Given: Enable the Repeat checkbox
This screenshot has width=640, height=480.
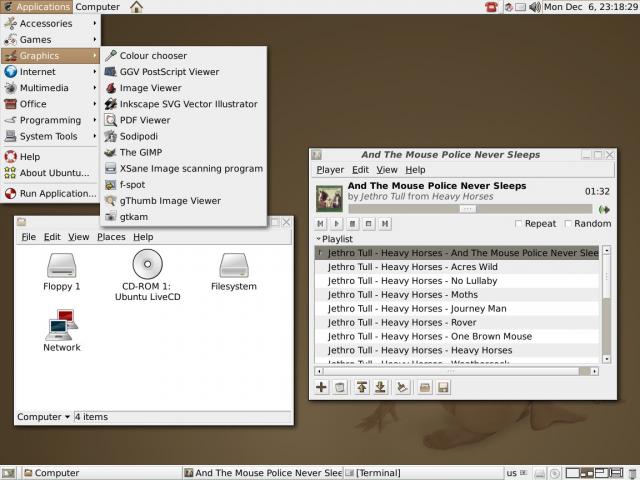Looking at the screenshot, I should coord(519,224).
